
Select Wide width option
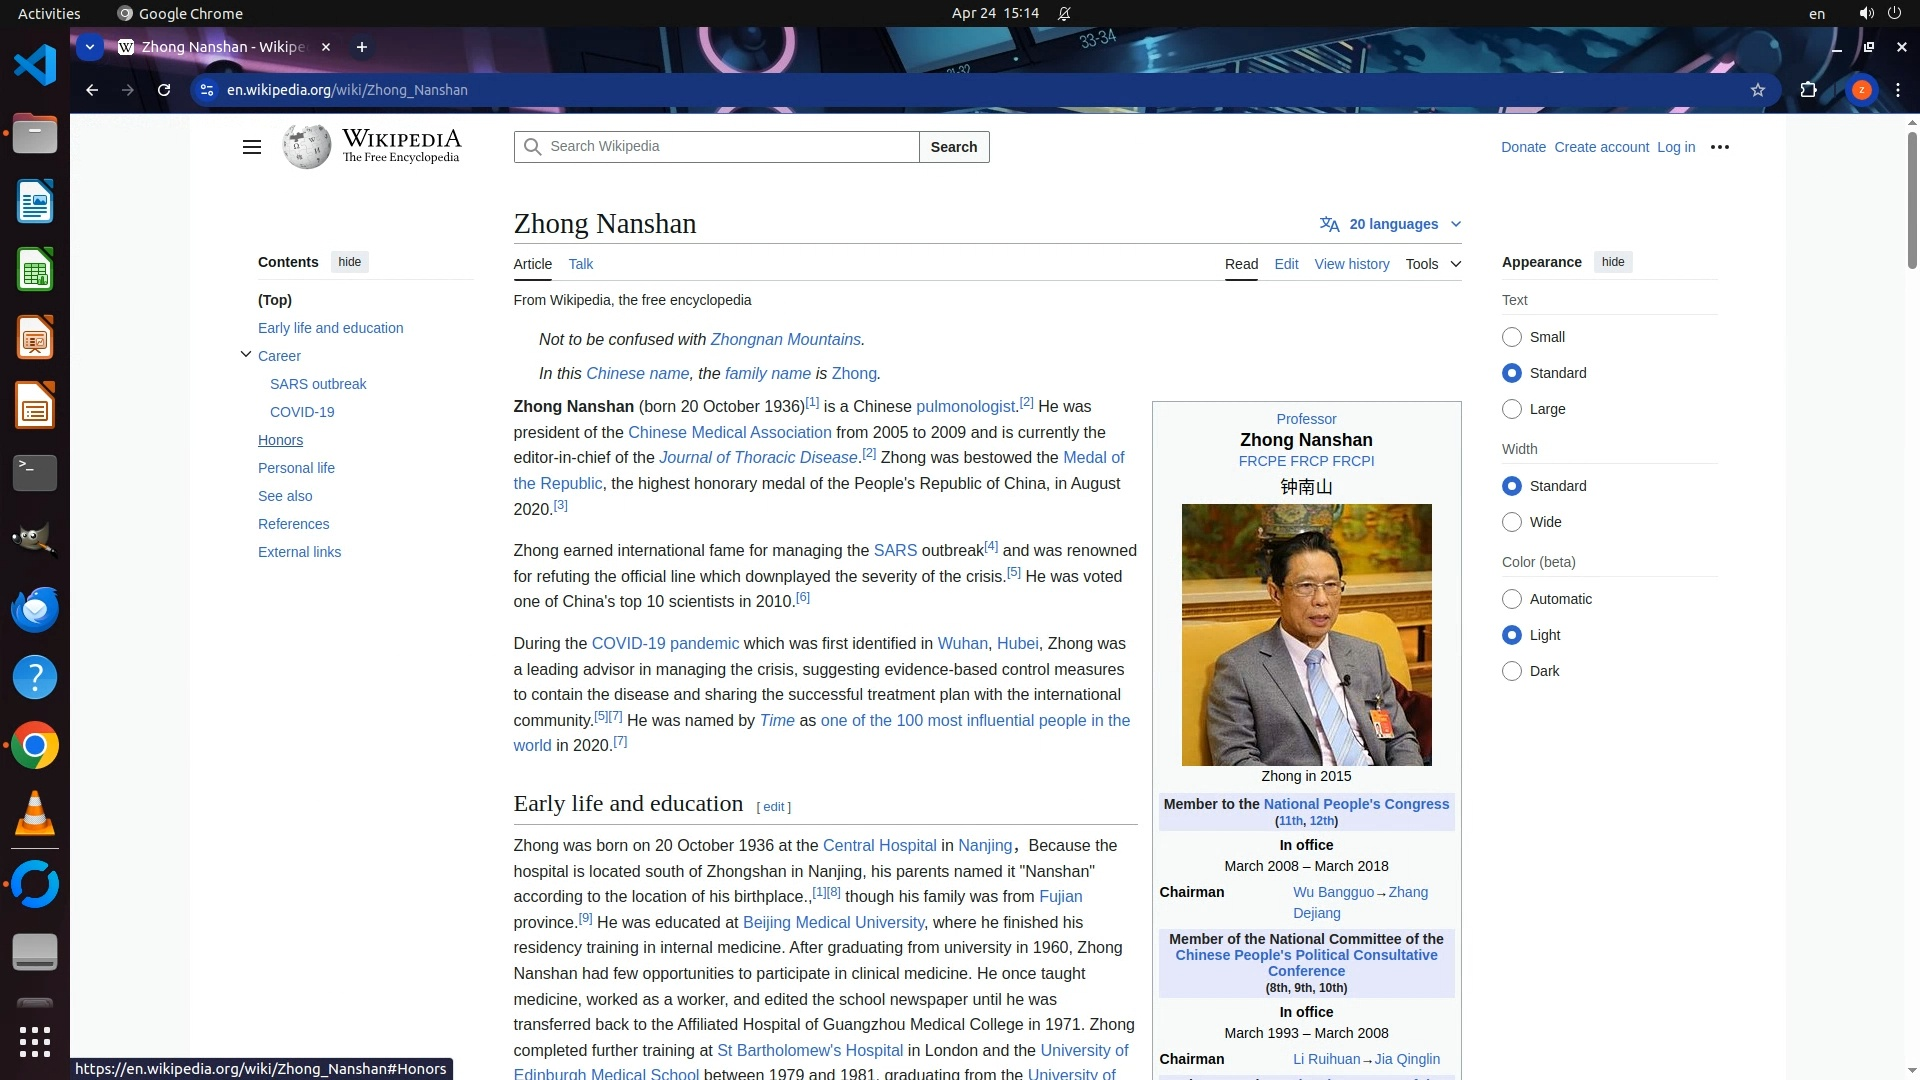click(x=1512, y=522)
